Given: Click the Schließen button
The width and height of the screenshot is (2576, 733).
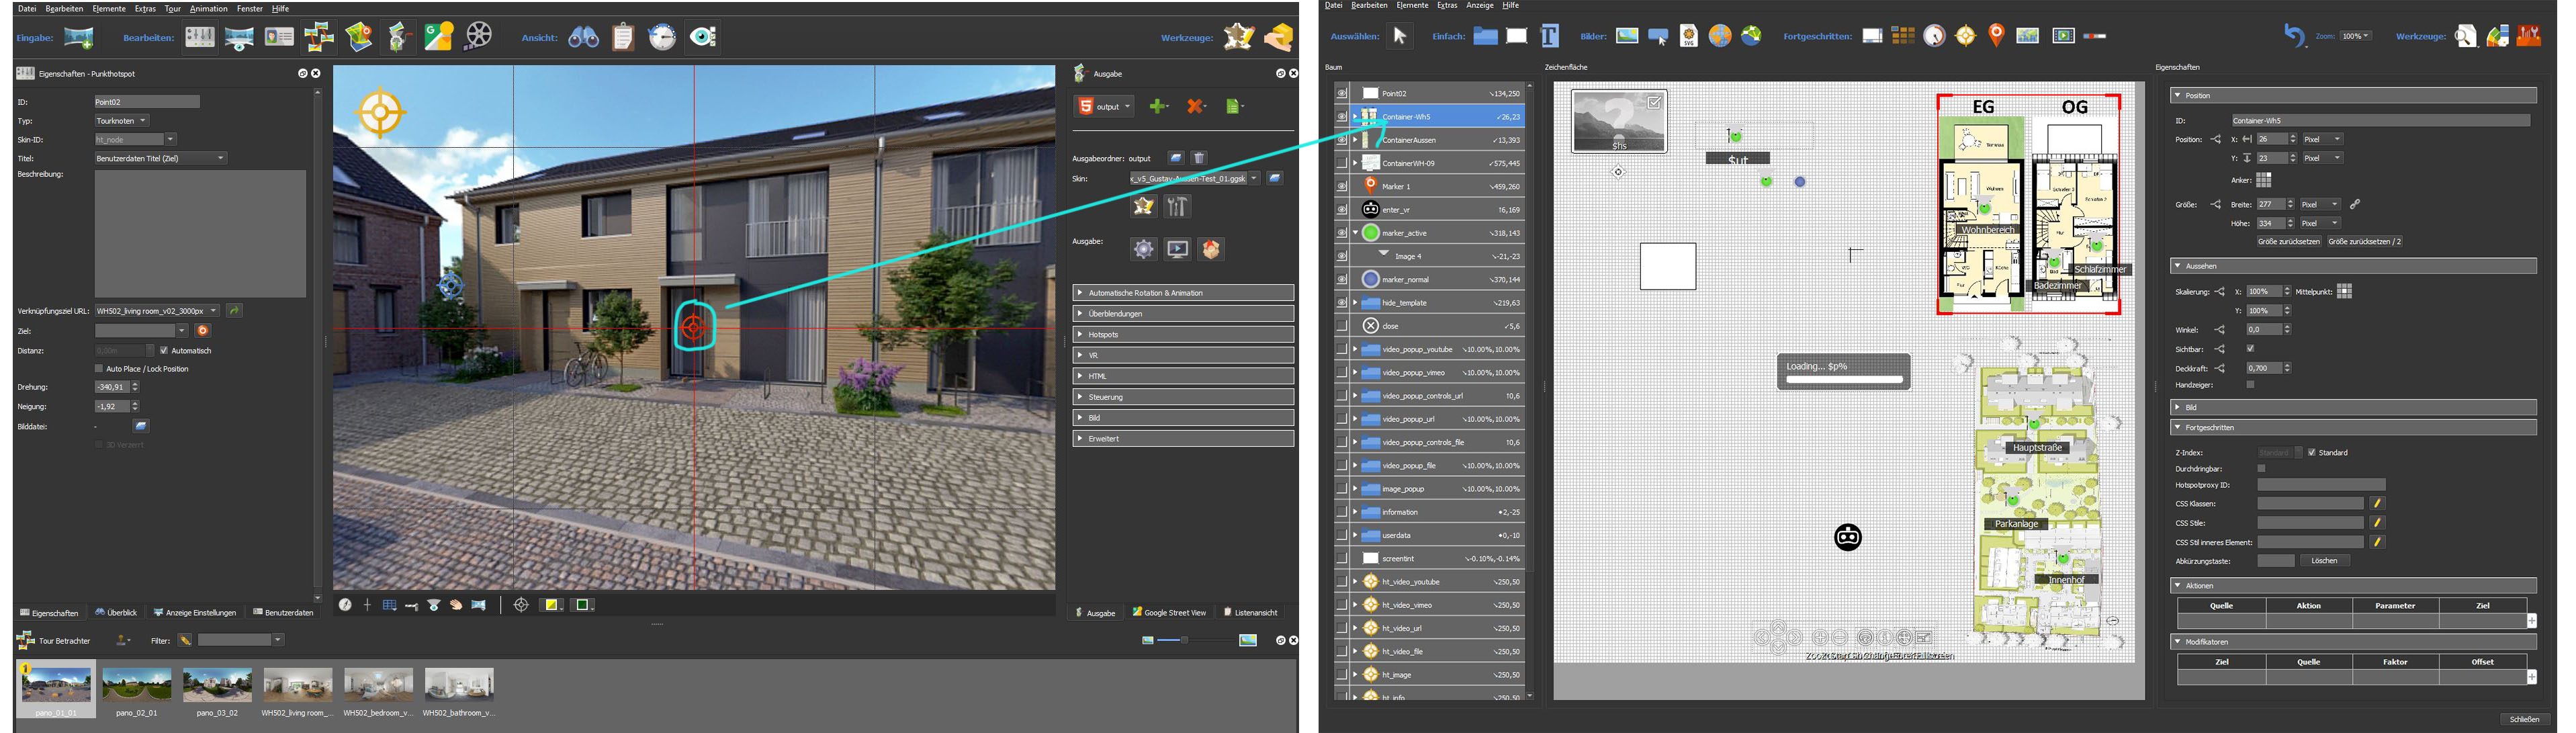Looking at the screenshot, I should pyautogui.click(x=2524, y=719).
